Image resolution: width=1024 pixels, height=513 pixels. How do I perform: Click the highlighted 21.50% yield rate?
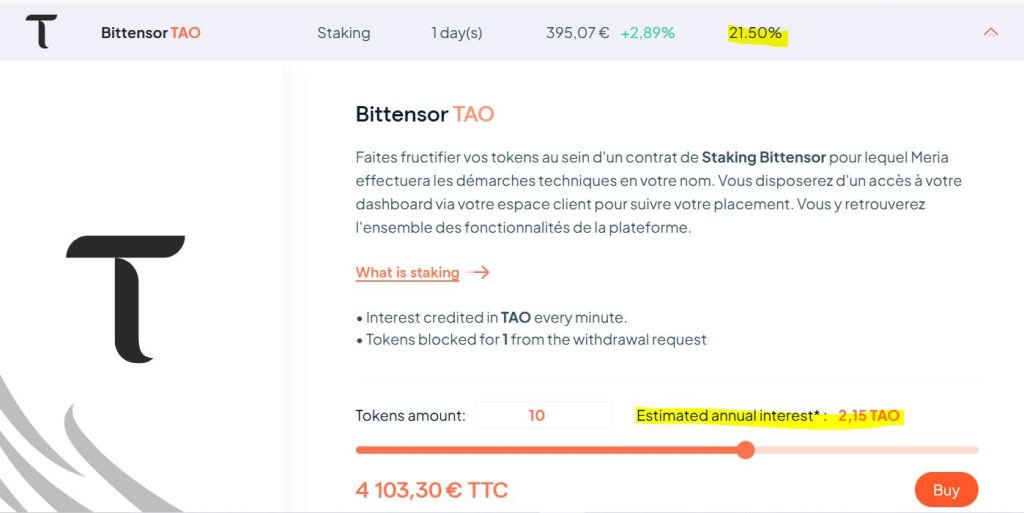point(755,33)
